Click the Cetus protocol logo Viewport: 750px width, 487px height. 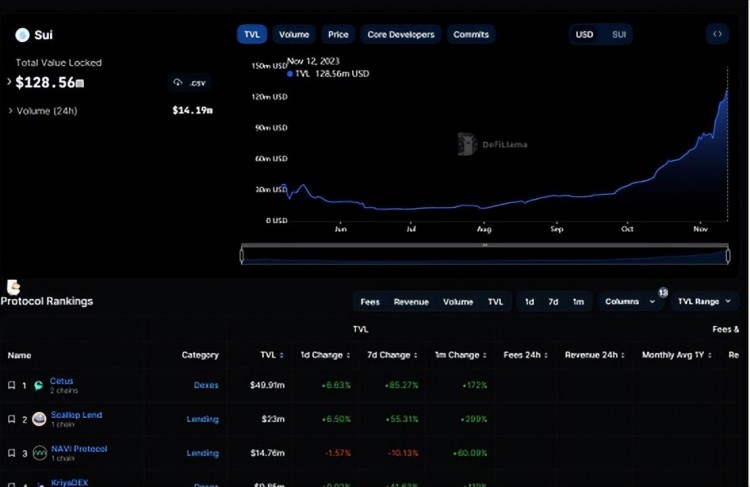39,386
